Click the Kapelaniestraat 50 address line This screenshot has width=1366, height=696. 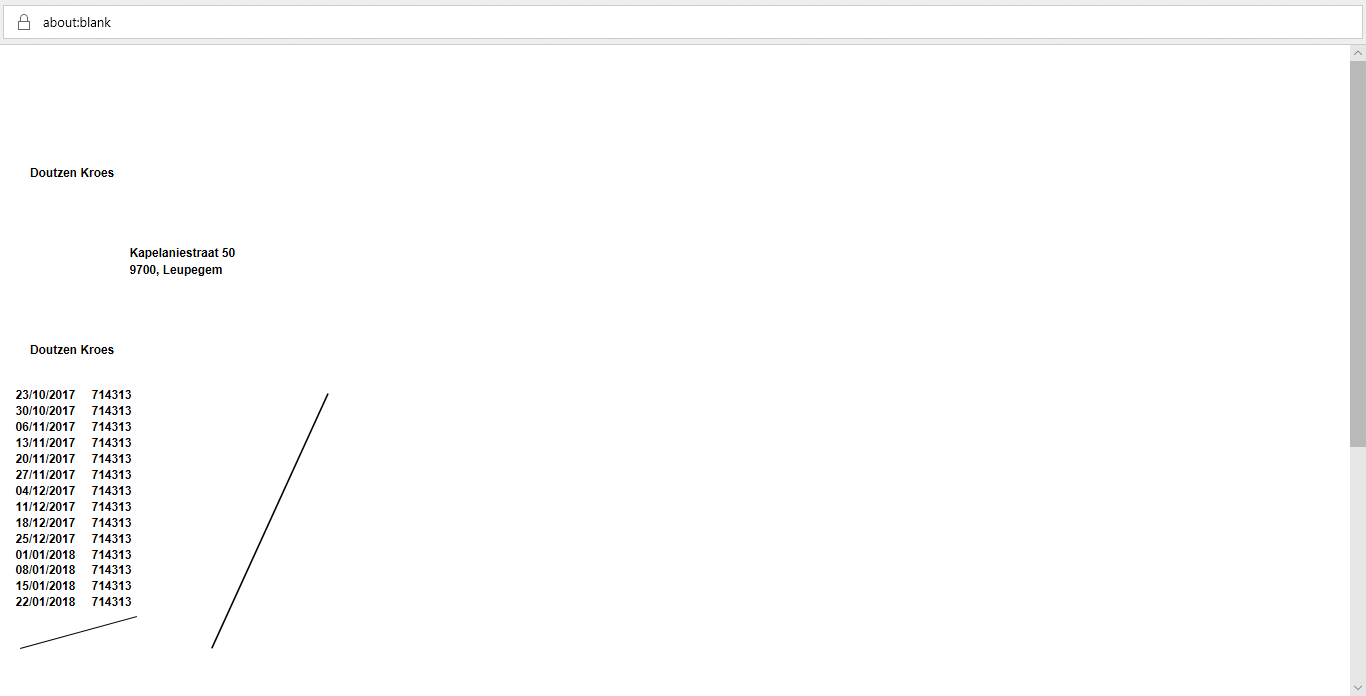pos(182,253)
